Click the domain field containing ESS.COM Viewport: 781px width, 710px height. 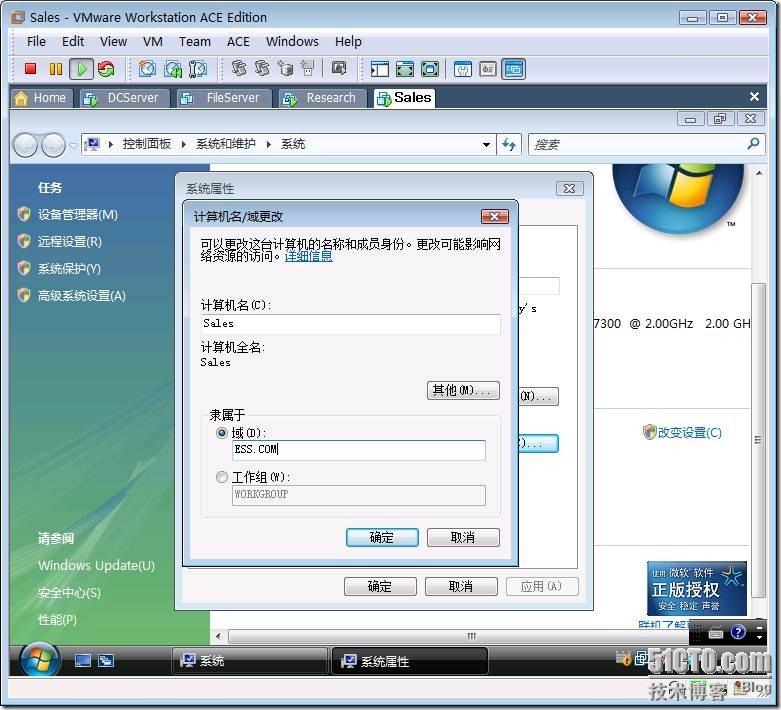click(x=359, y=450)
